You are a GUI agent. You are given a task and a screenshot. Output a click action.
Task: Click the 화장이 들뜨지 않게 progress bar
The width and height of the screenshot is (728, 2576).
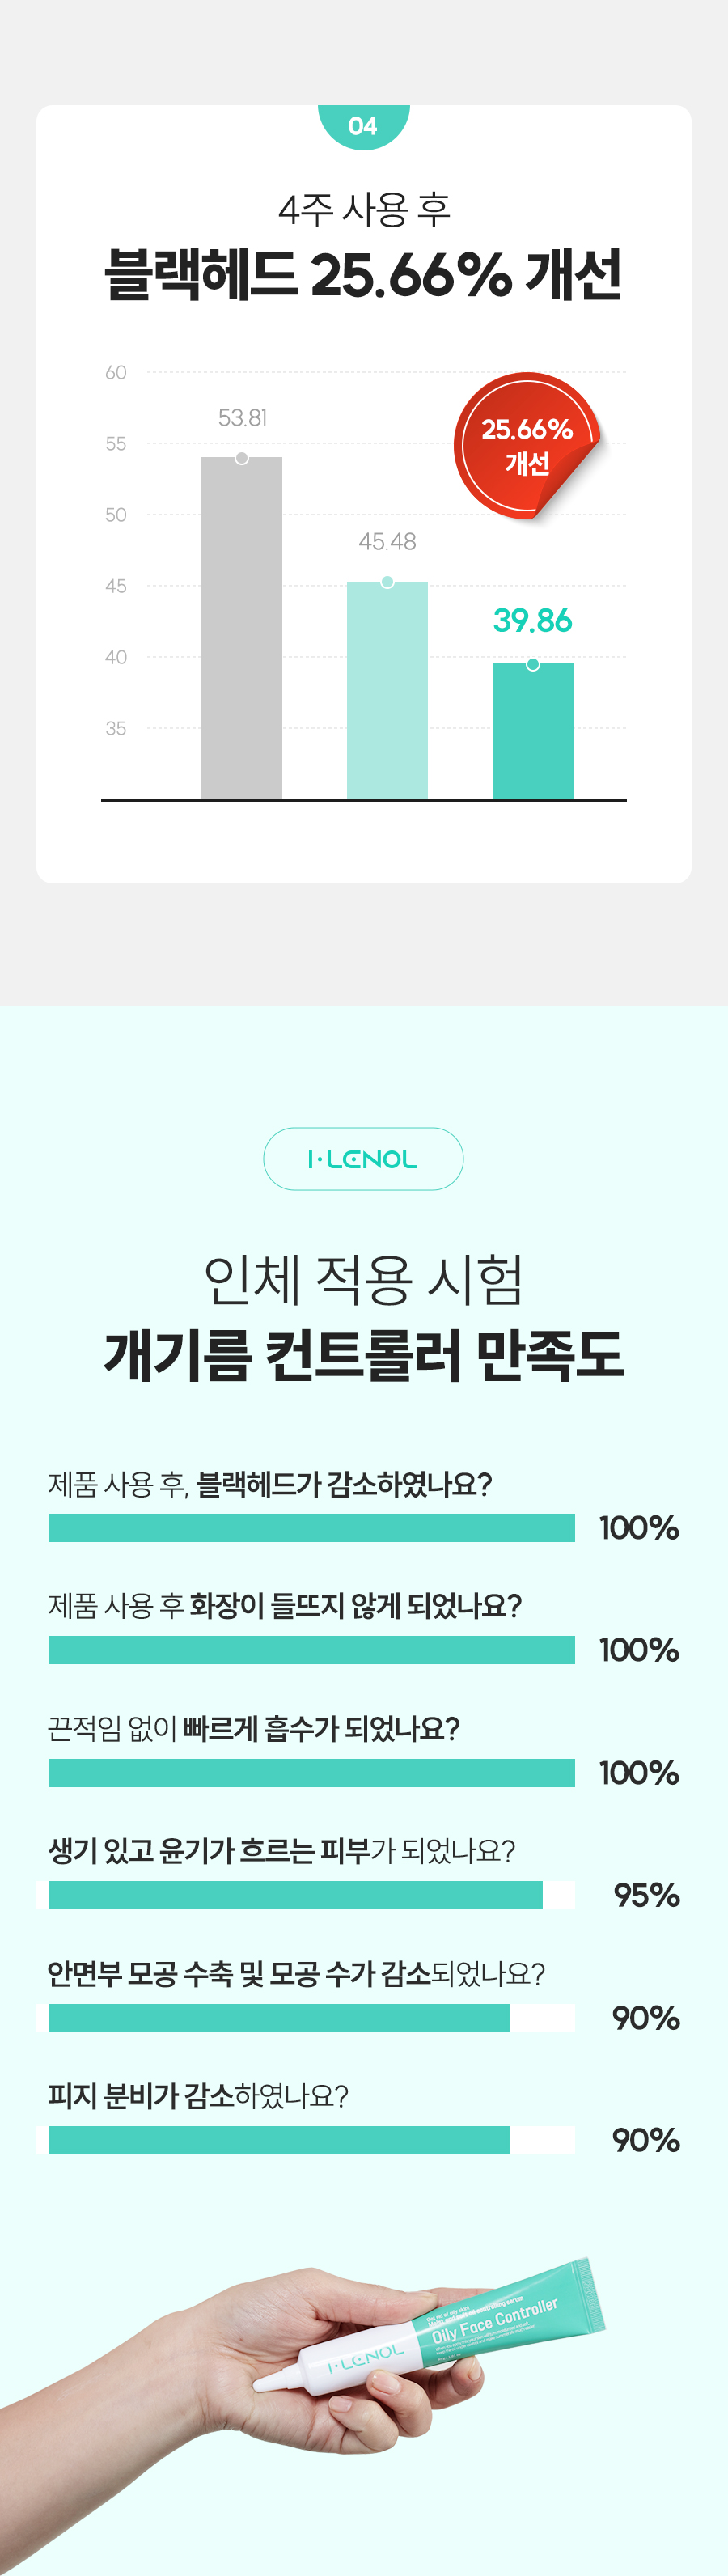[311, 1650]
